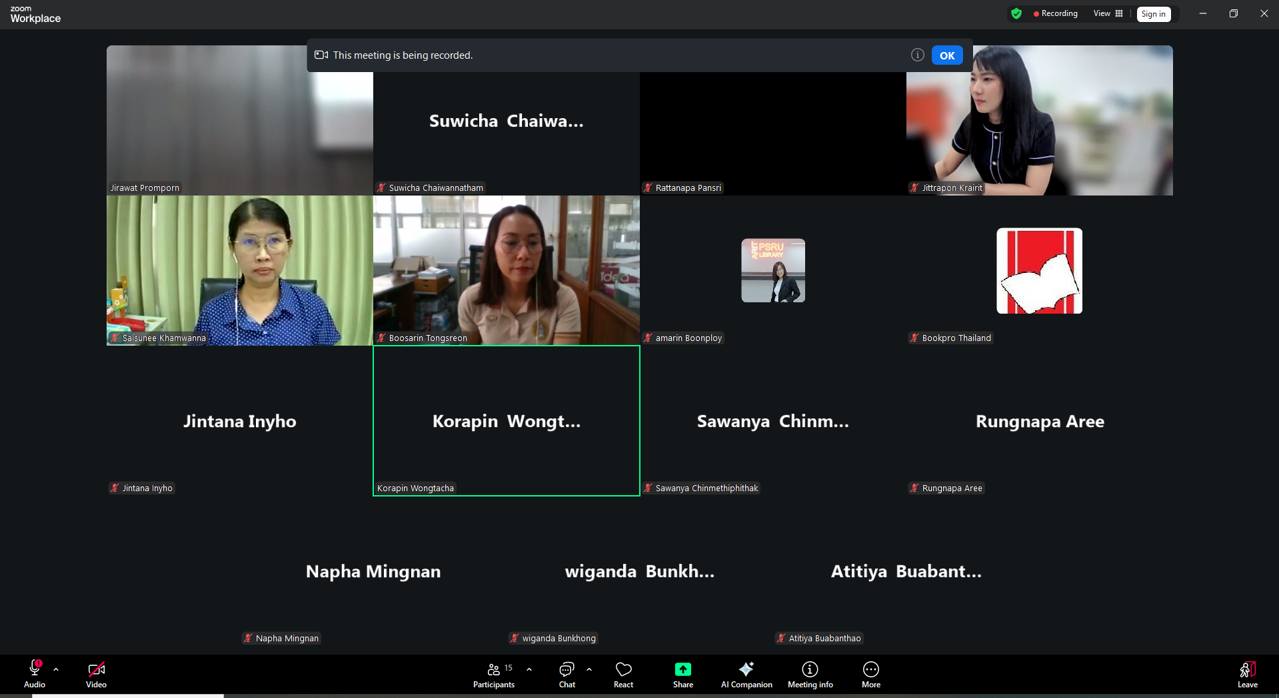Click the Sign in button
1279x698 pixels.
pos(1153,14)
